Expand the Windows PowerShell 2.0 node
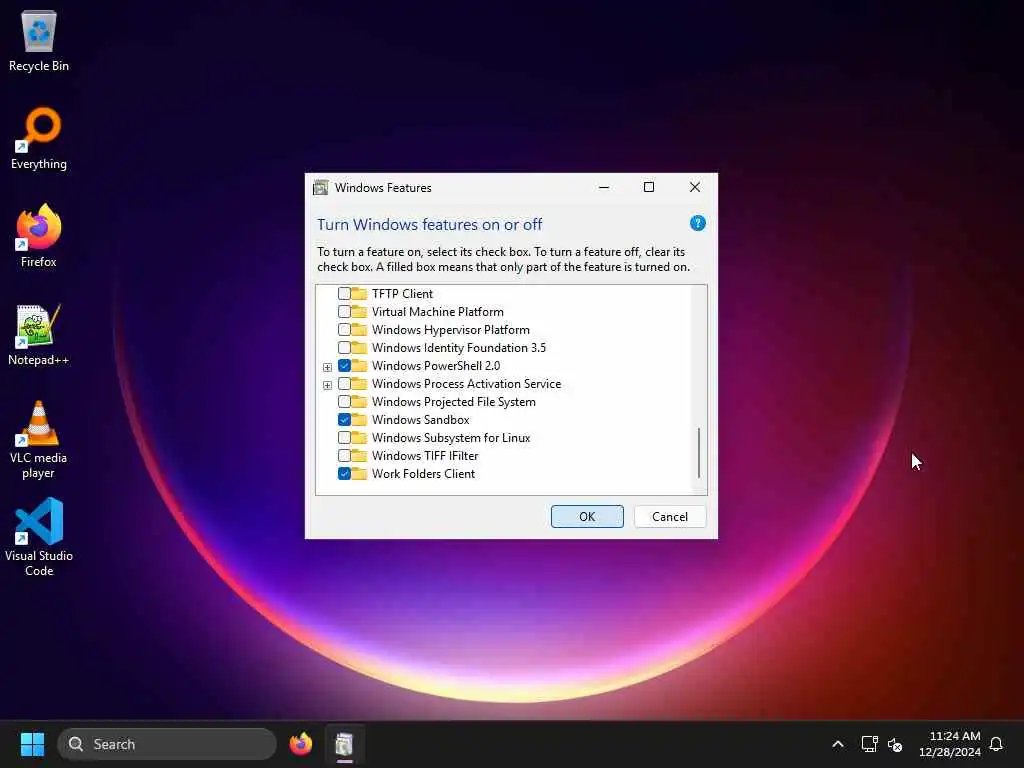 click(x=327, y=367)
